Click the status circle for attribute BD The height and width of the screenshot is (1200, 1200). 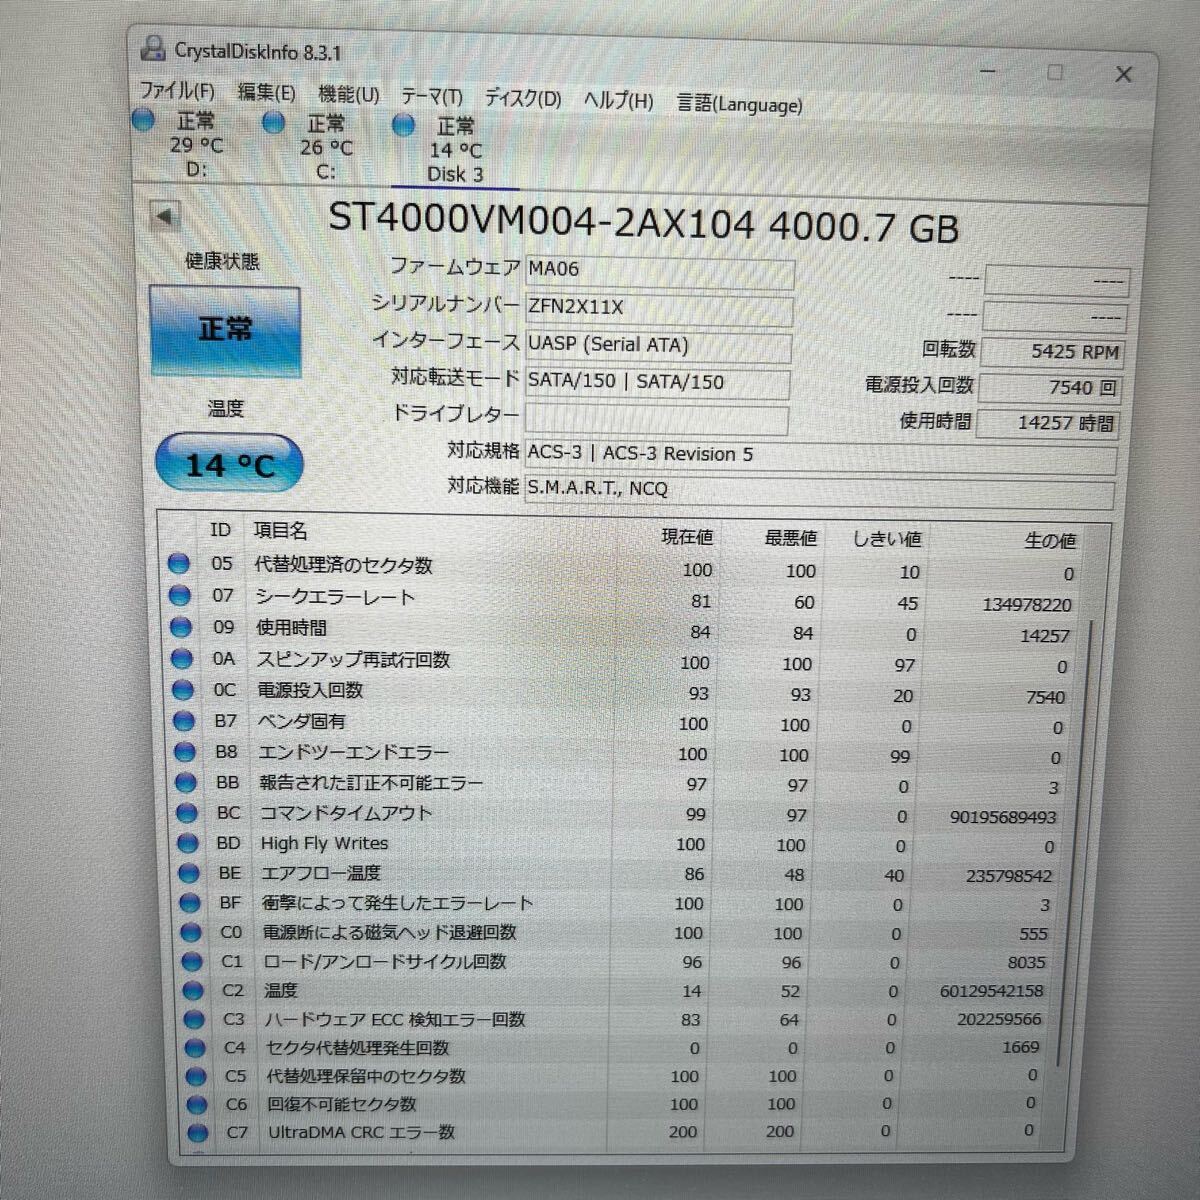tap(188, 843)
